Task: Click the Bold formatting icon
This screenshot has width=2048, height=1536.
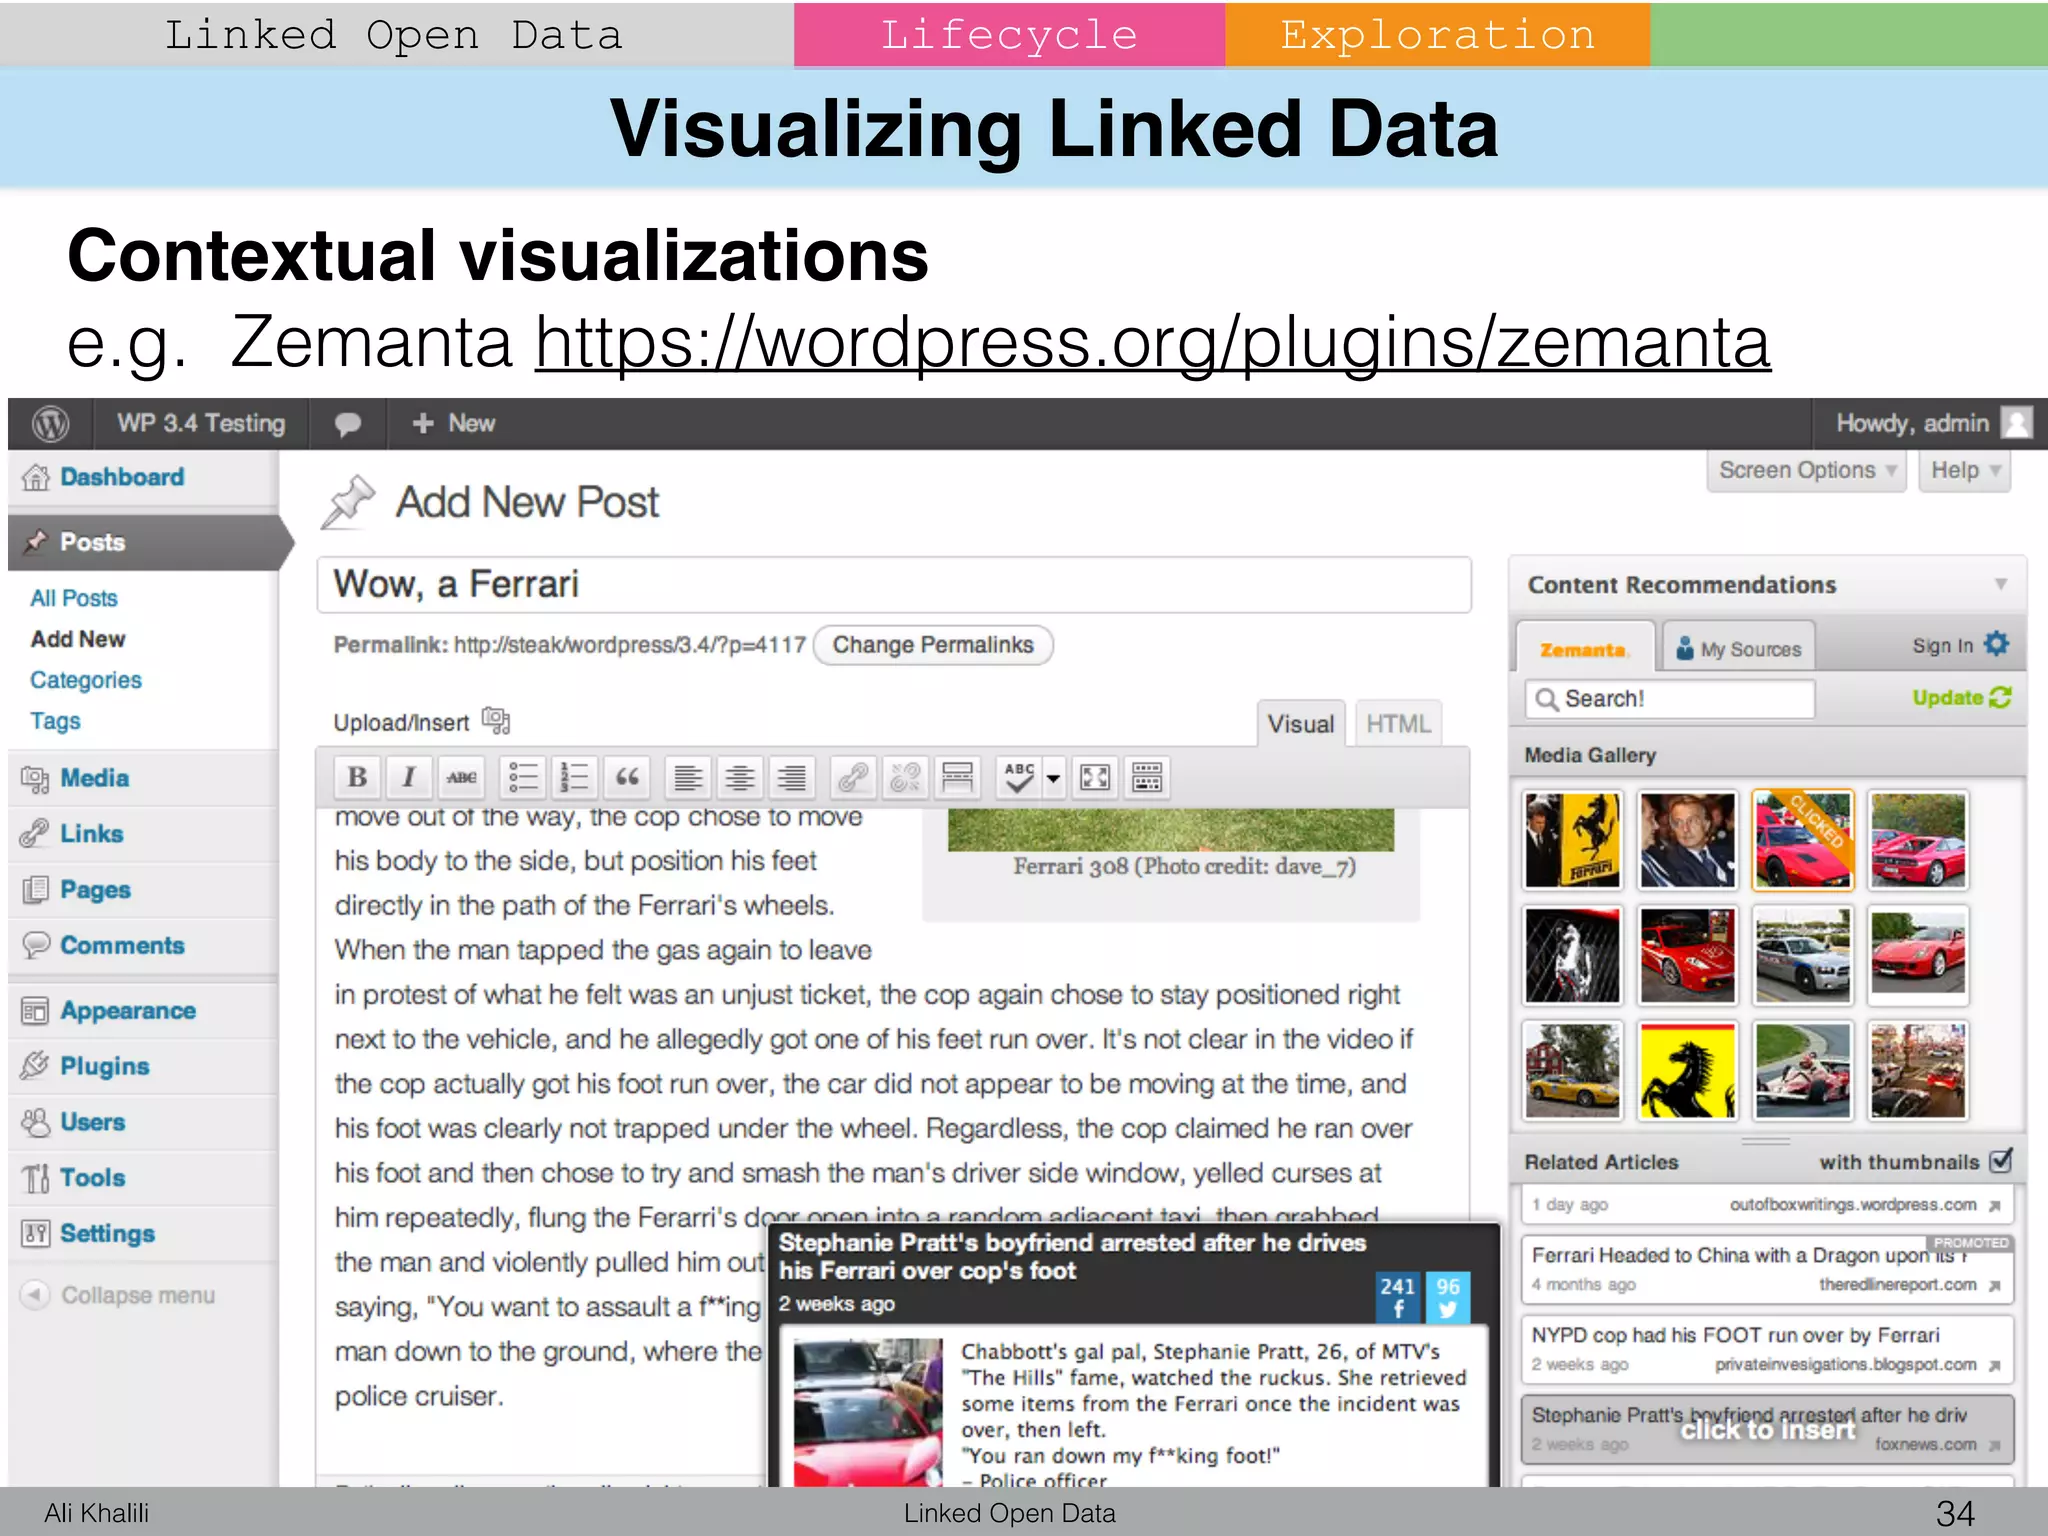Action: (357, 777)
